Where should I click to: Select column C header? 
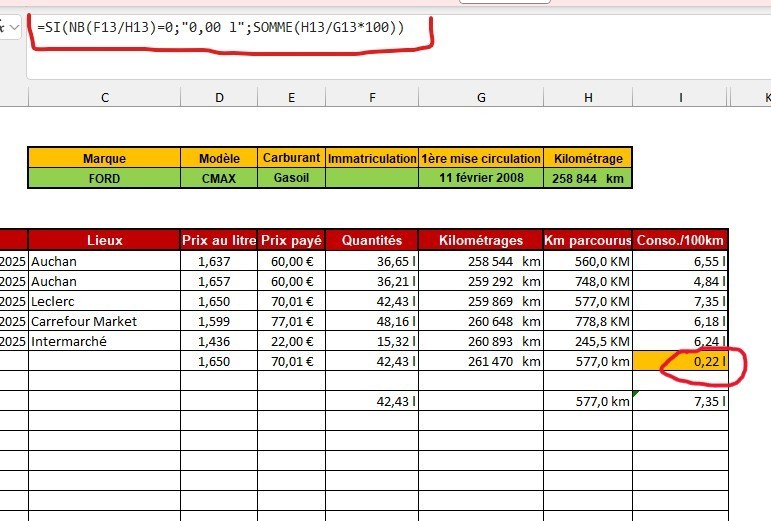[105, 97]
